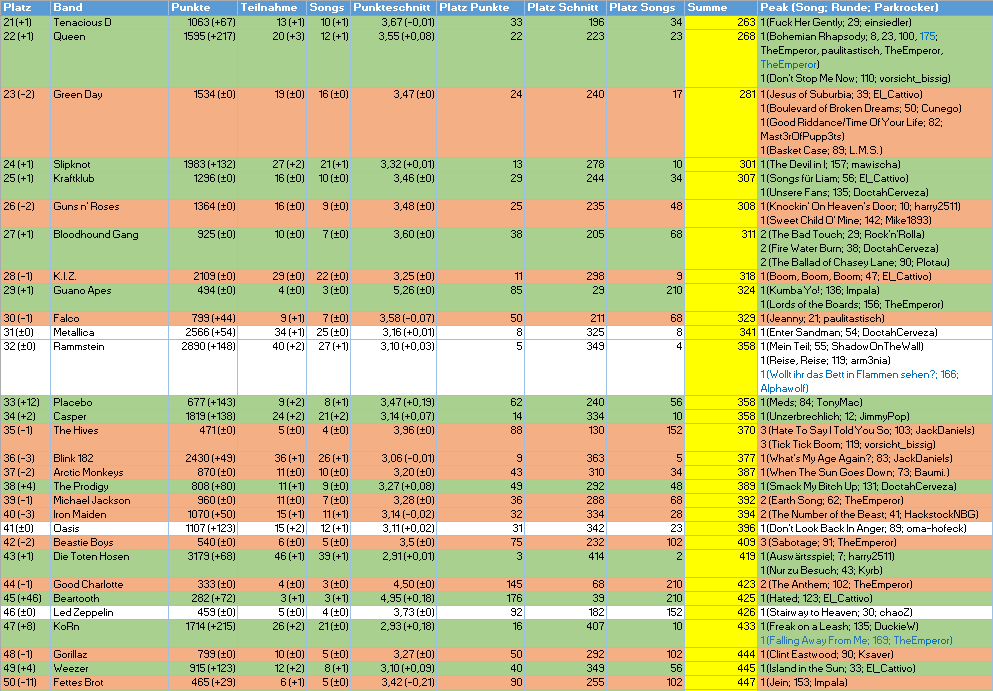Screen dimensions: 993x691
Task: Select the Falco band cell
Action: pos(110,318)
